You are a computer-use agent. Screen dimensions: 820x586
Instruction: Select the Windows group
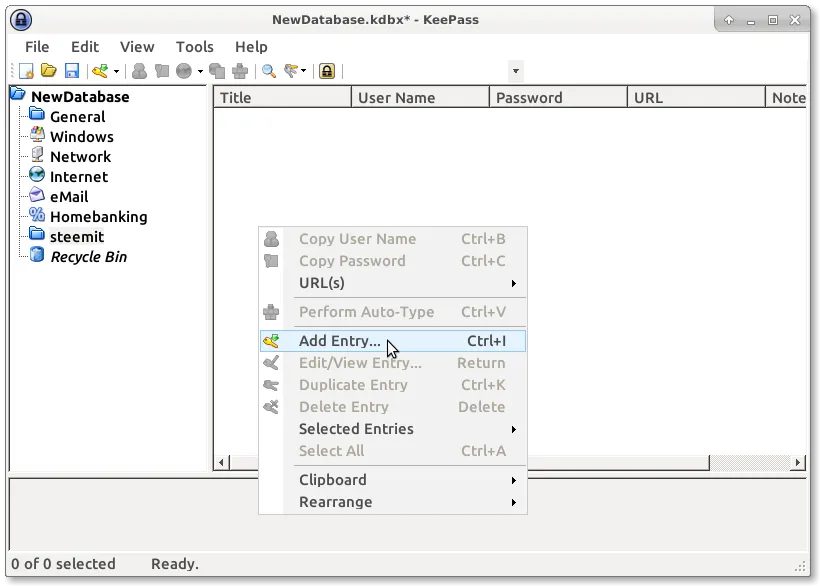82,136
